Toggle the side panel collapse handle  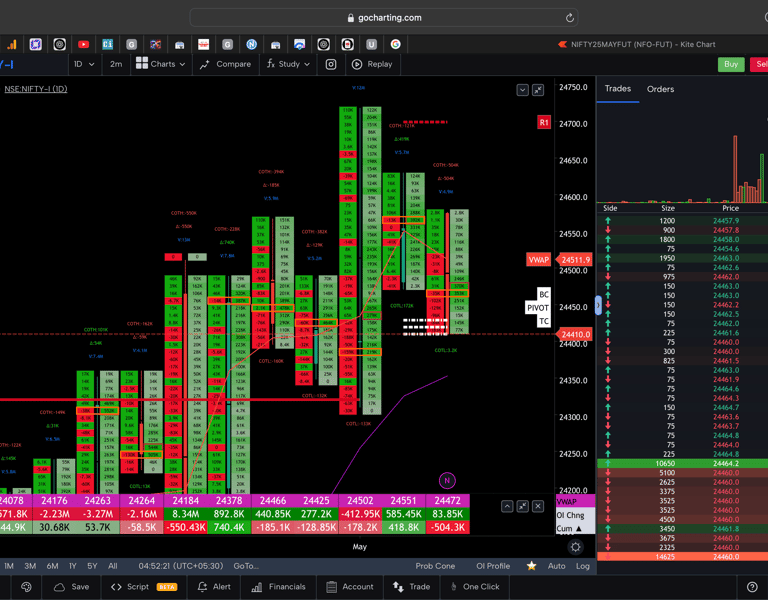(598, 305)
